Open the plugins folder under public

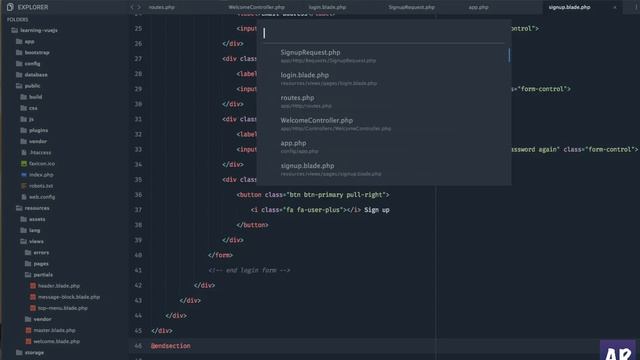[34, 130]
